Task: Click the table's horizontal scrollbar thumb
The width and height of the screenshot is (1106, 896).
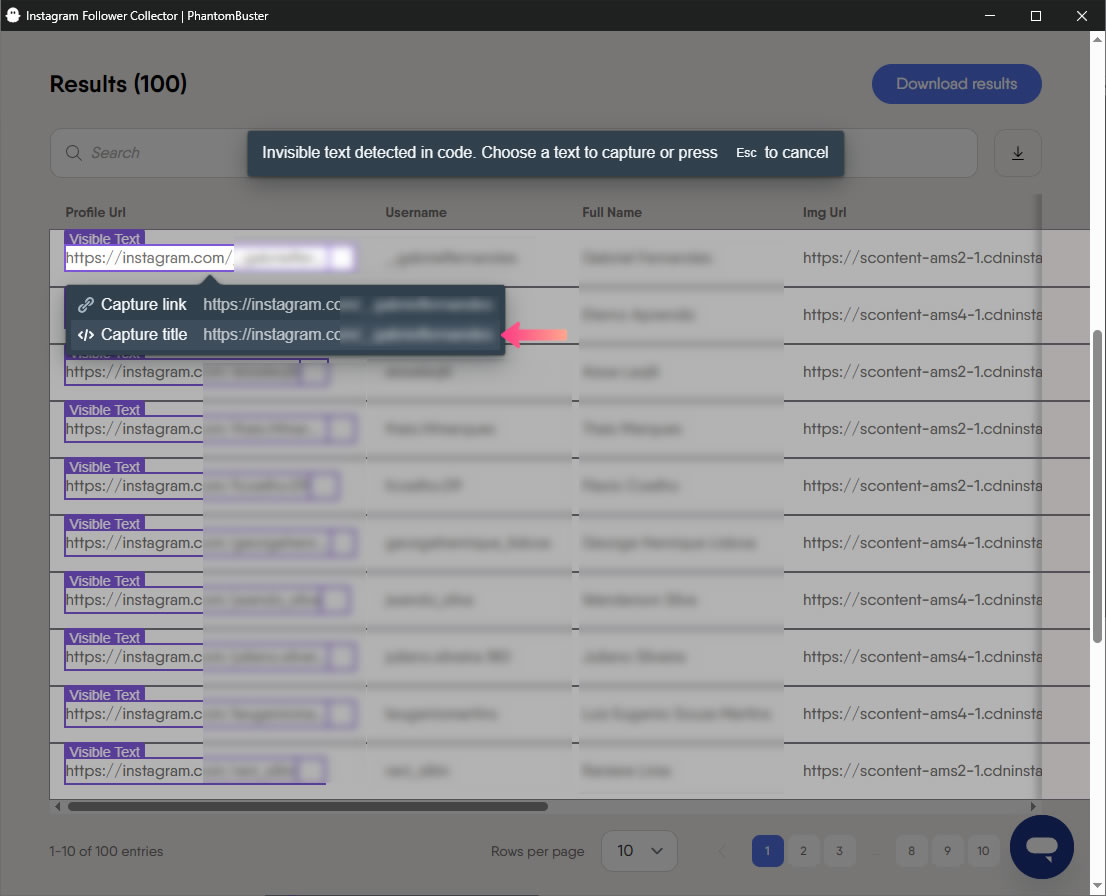Action: [x=308, y=806]
